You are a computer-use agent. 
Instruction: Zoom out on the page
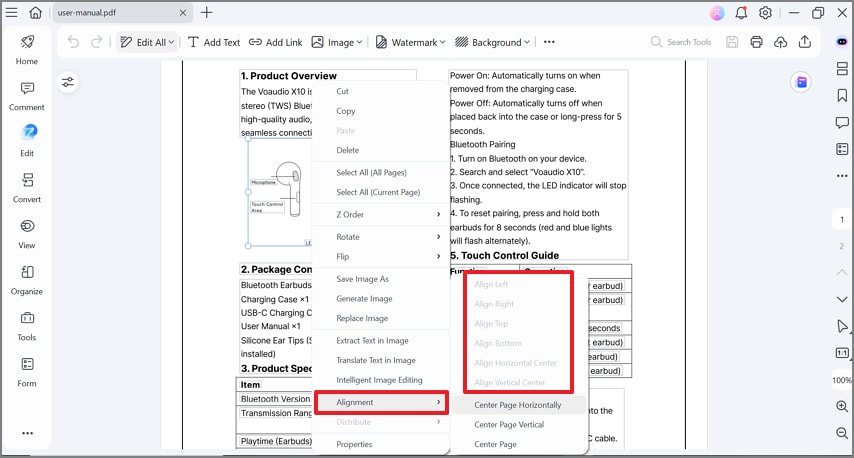tap(842, 433)
